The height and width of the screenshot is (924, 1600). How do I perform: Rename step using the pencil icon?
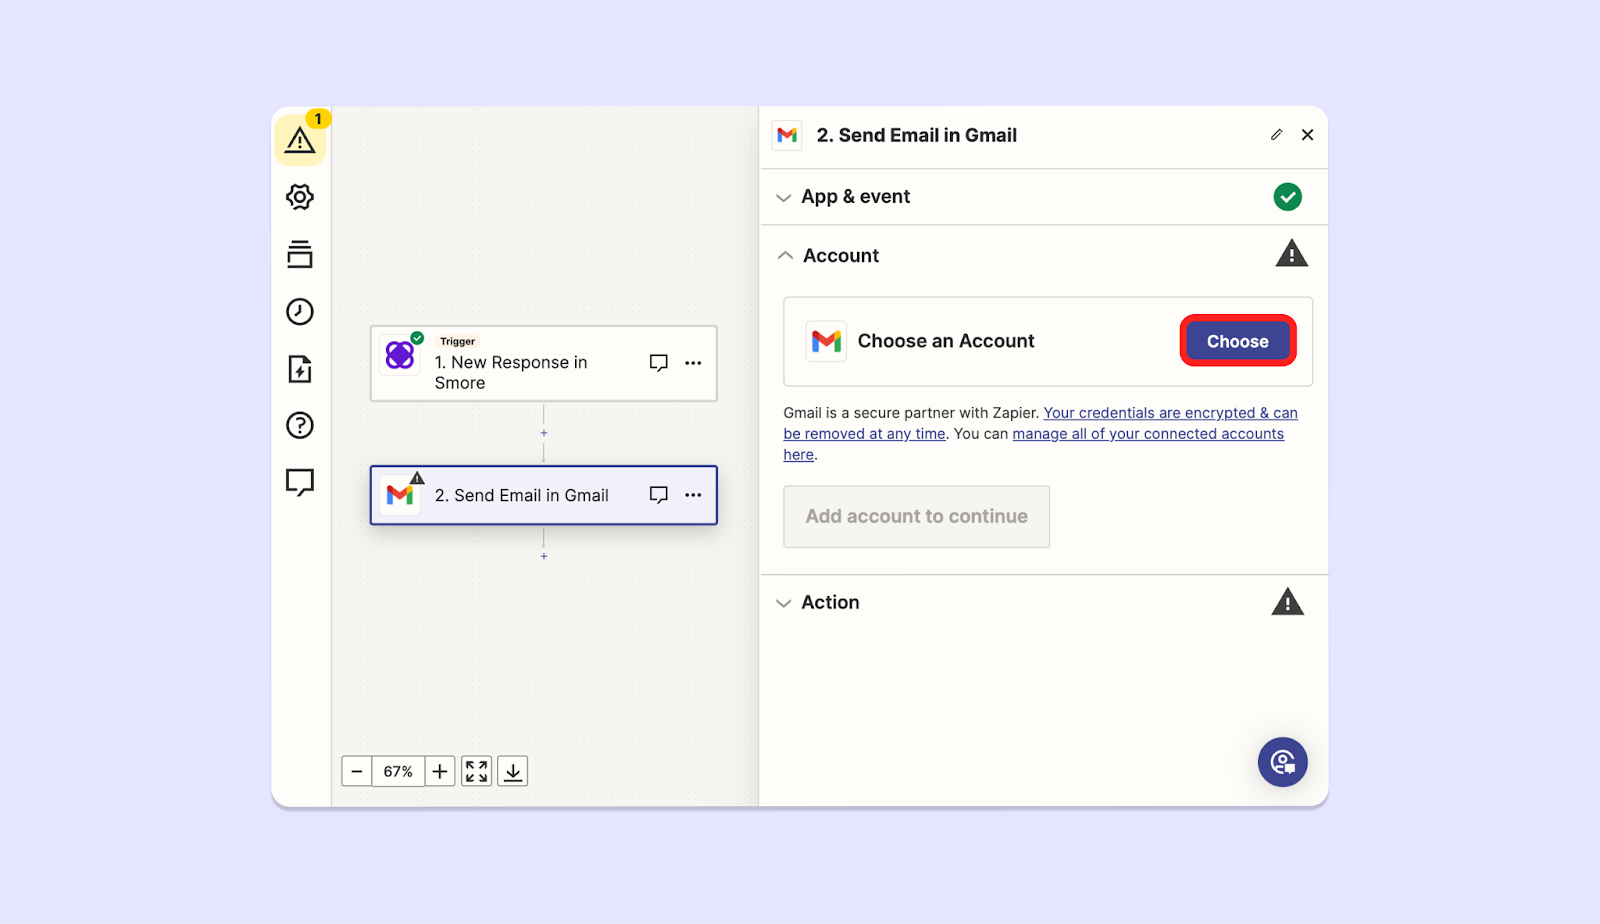[1277, 135]
